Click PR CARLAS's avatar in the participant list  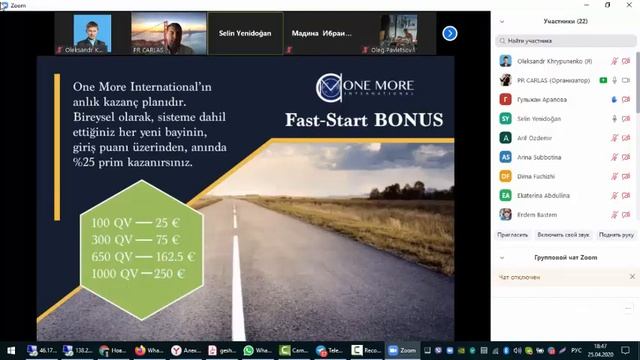(x=506, y=80)
